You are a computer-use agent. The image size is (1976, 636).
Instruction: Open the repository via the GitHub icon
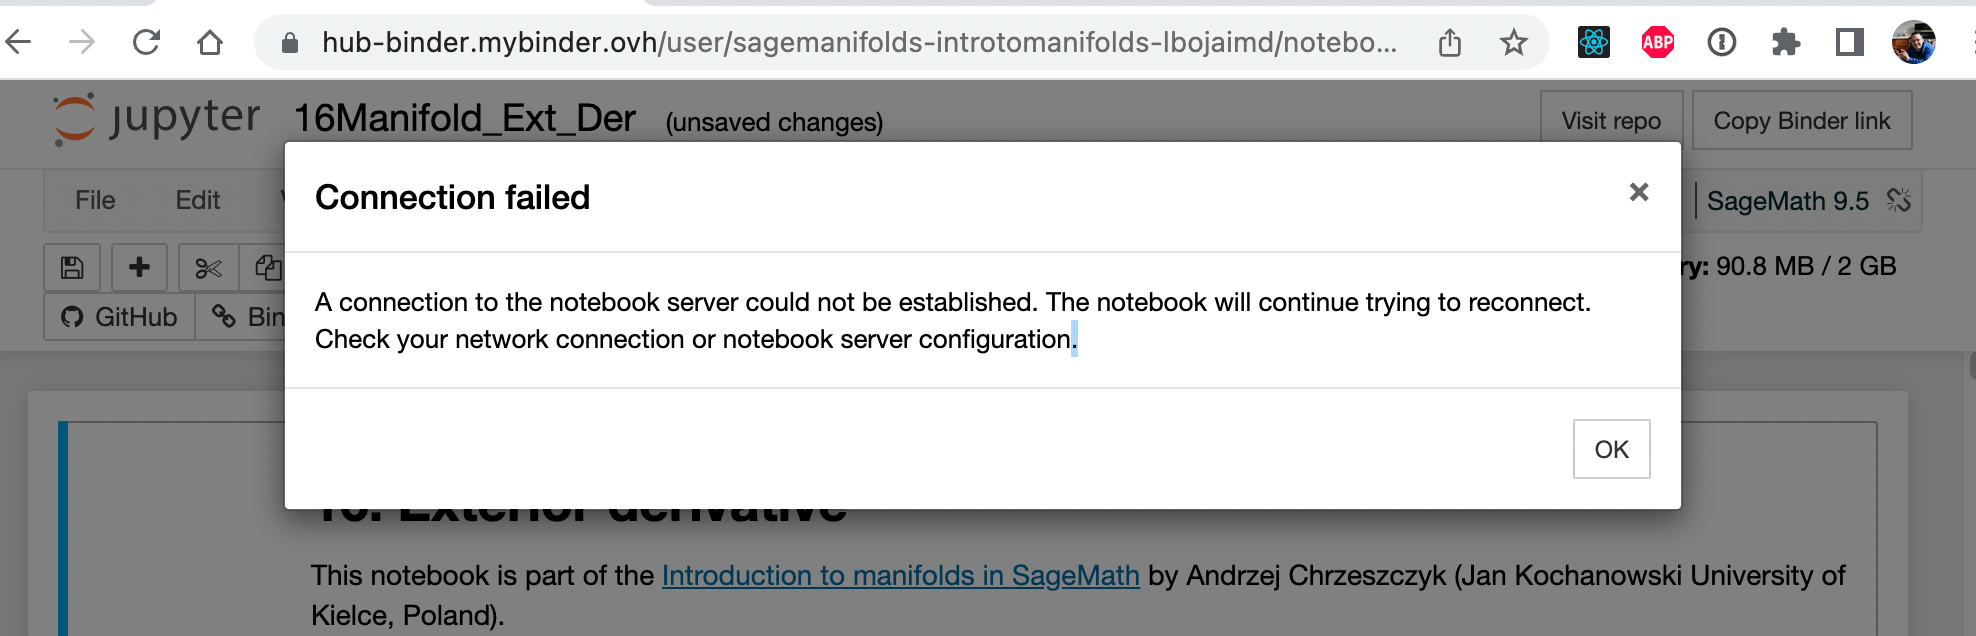click(71, 317)
